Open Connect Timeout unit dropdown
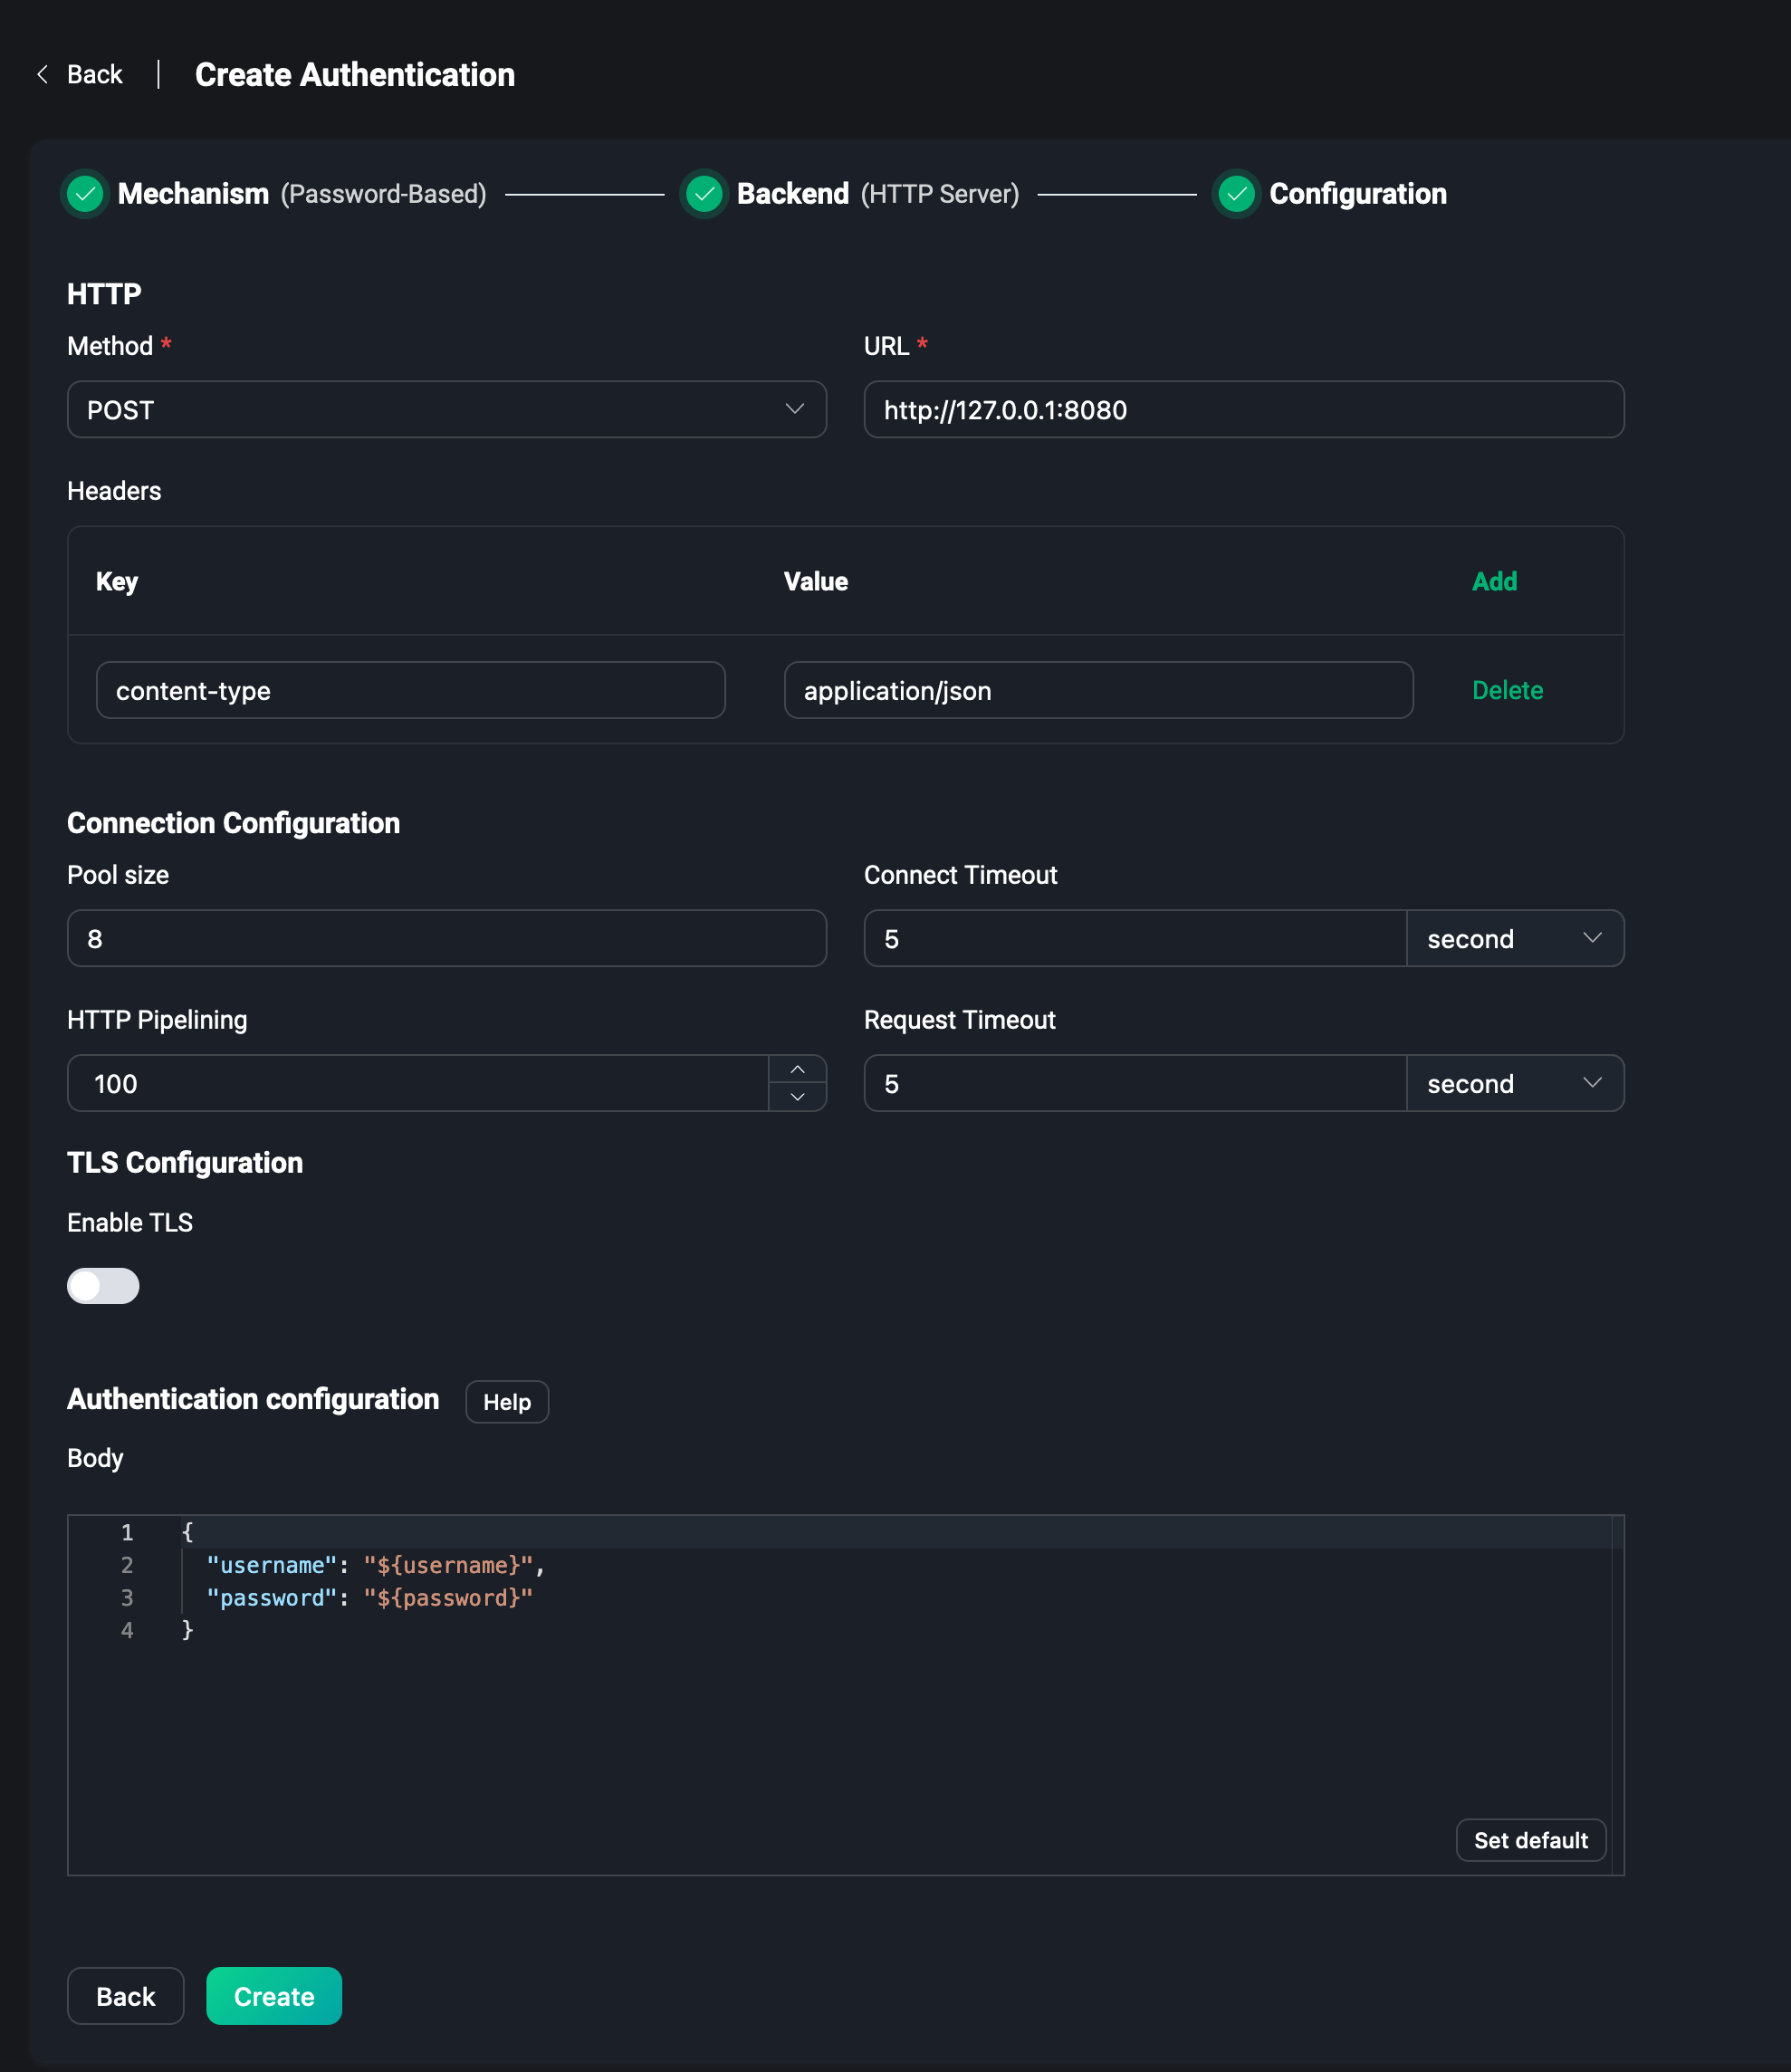Image resolution: width=1791 pixels, height=2072 pixels. click(x=1514, y=938)
